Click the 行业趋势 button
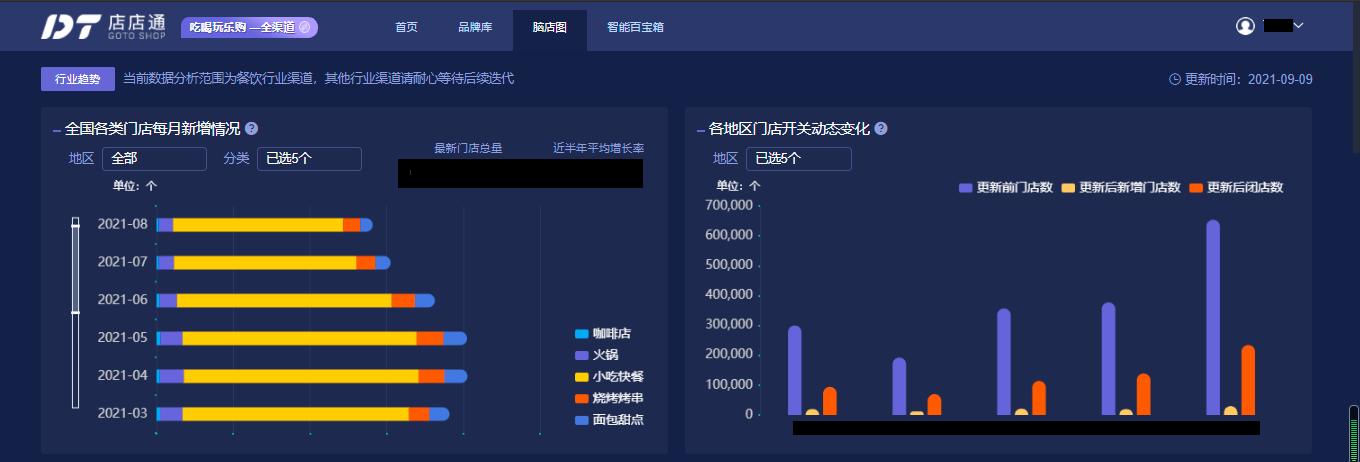The height and width of the screenshot is (462, 1360). point(78,79)
